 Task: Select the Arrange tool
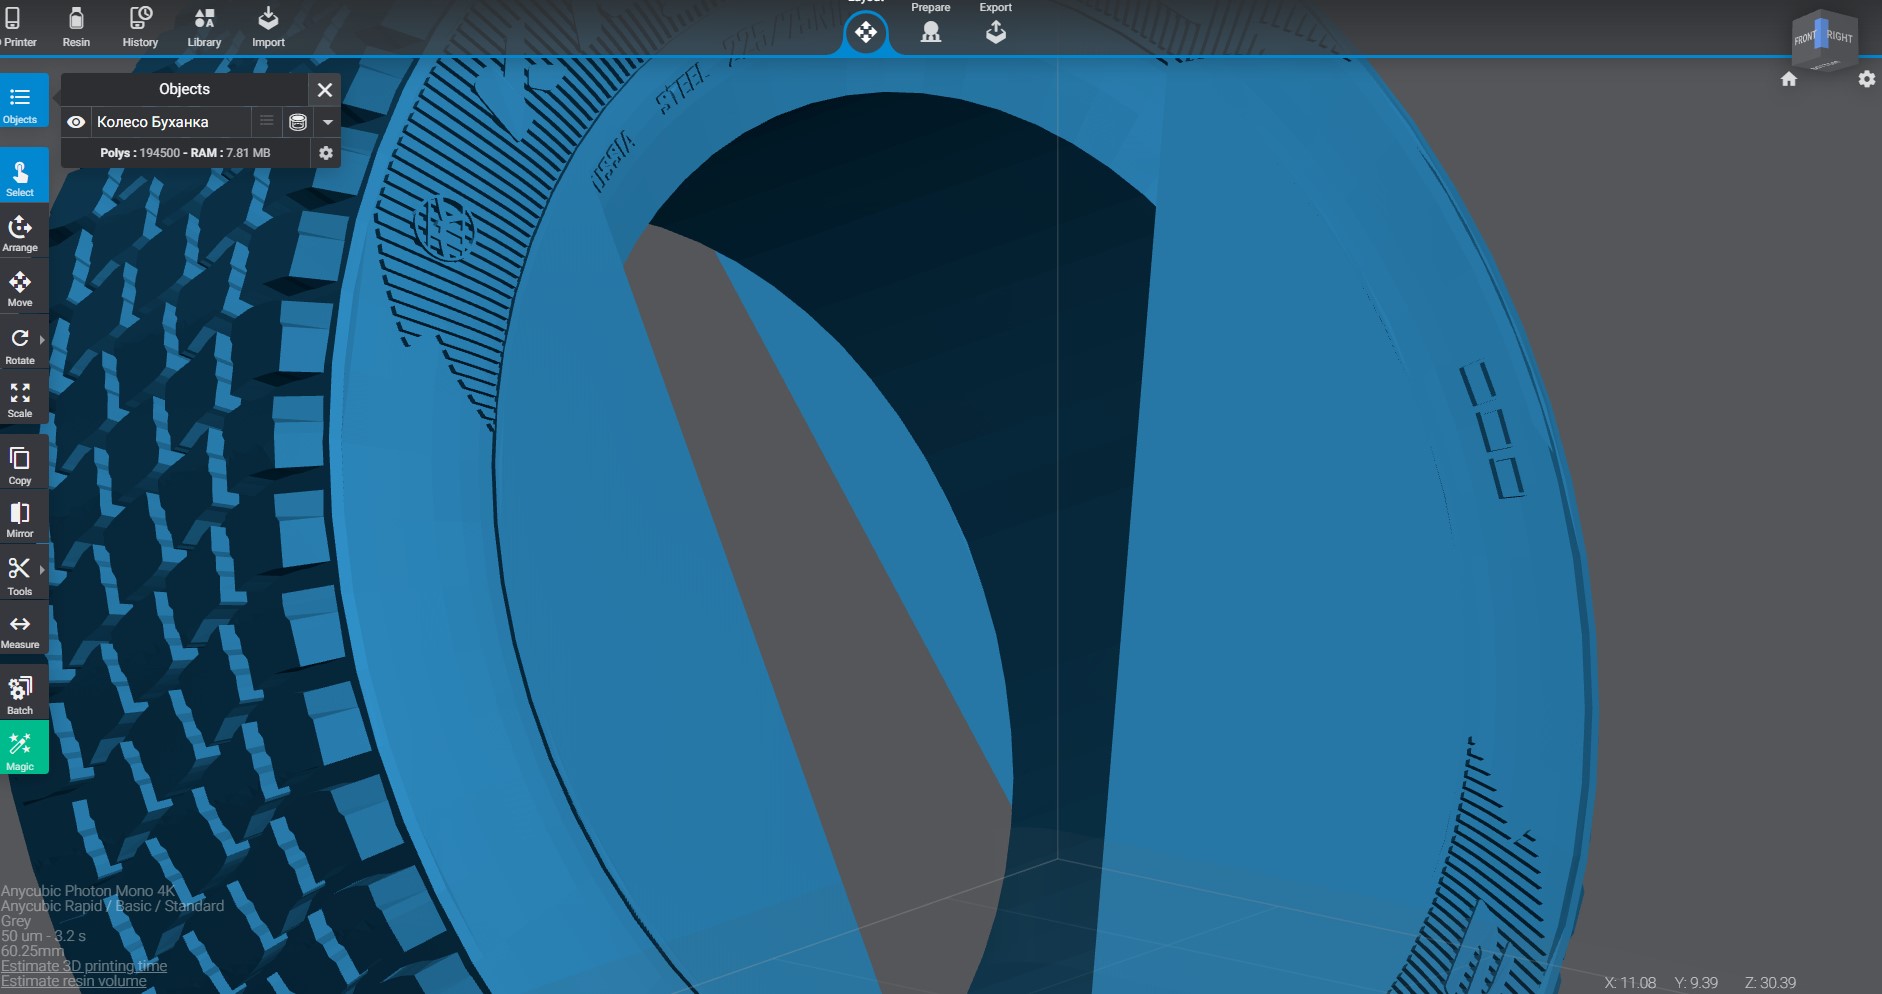pyautogui.click(x=20, y=233)
